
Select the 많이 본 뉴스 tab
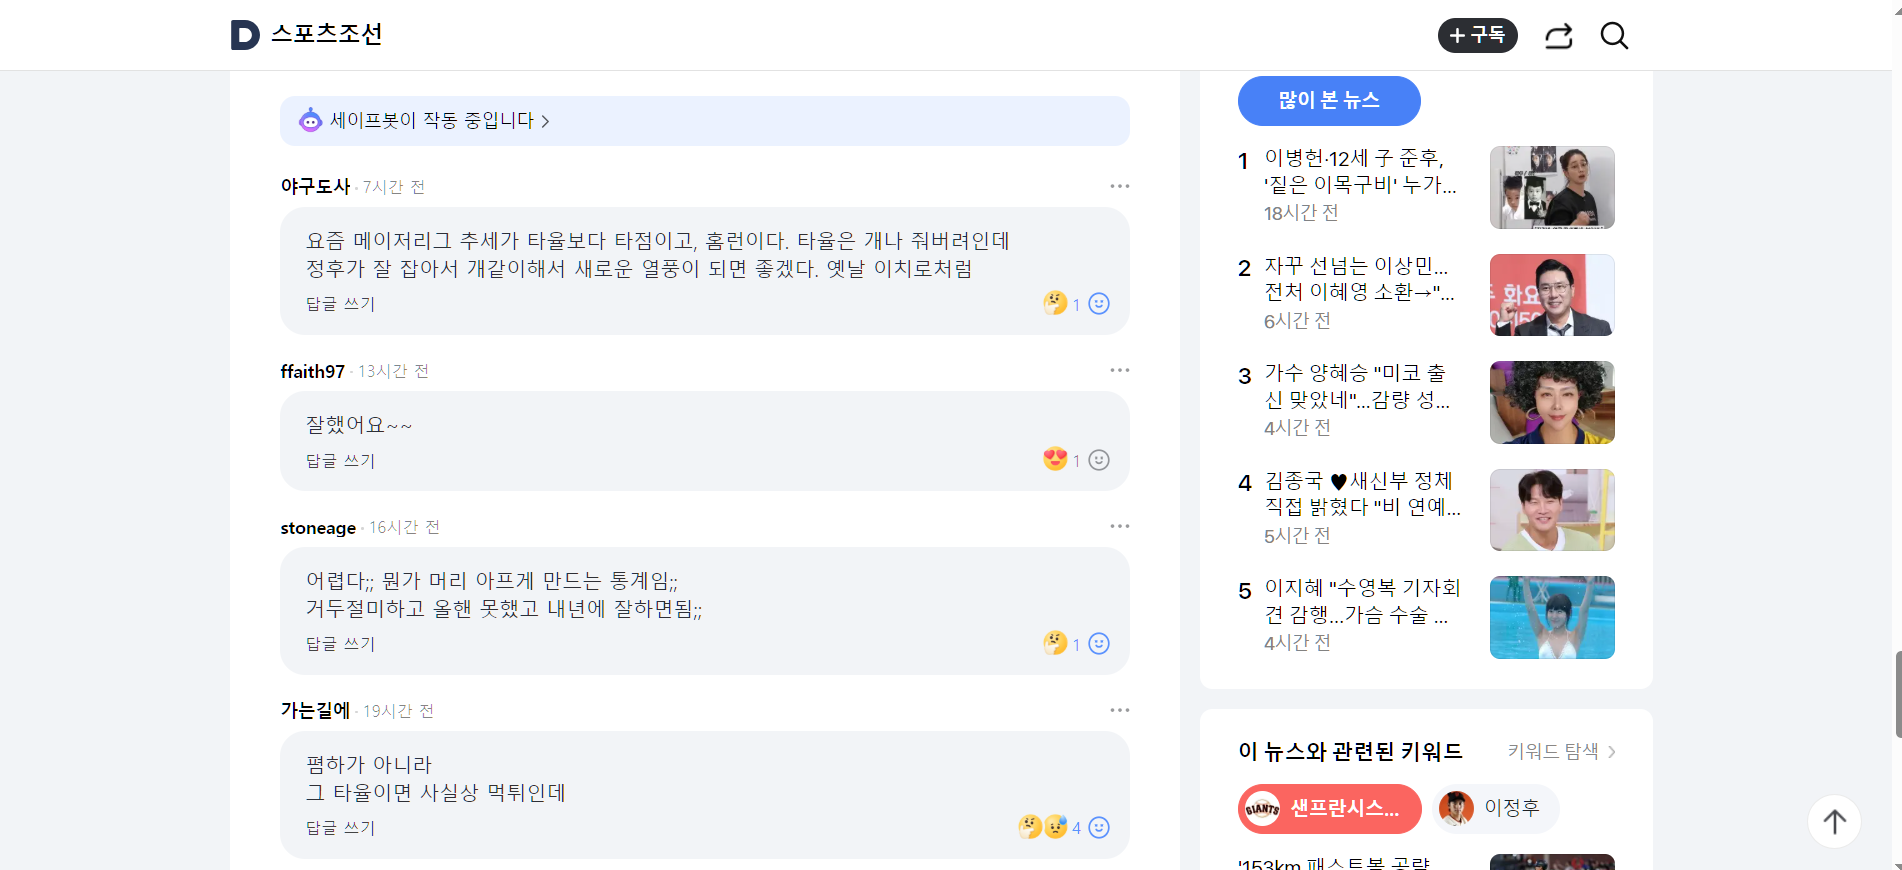click(1329, 101)
